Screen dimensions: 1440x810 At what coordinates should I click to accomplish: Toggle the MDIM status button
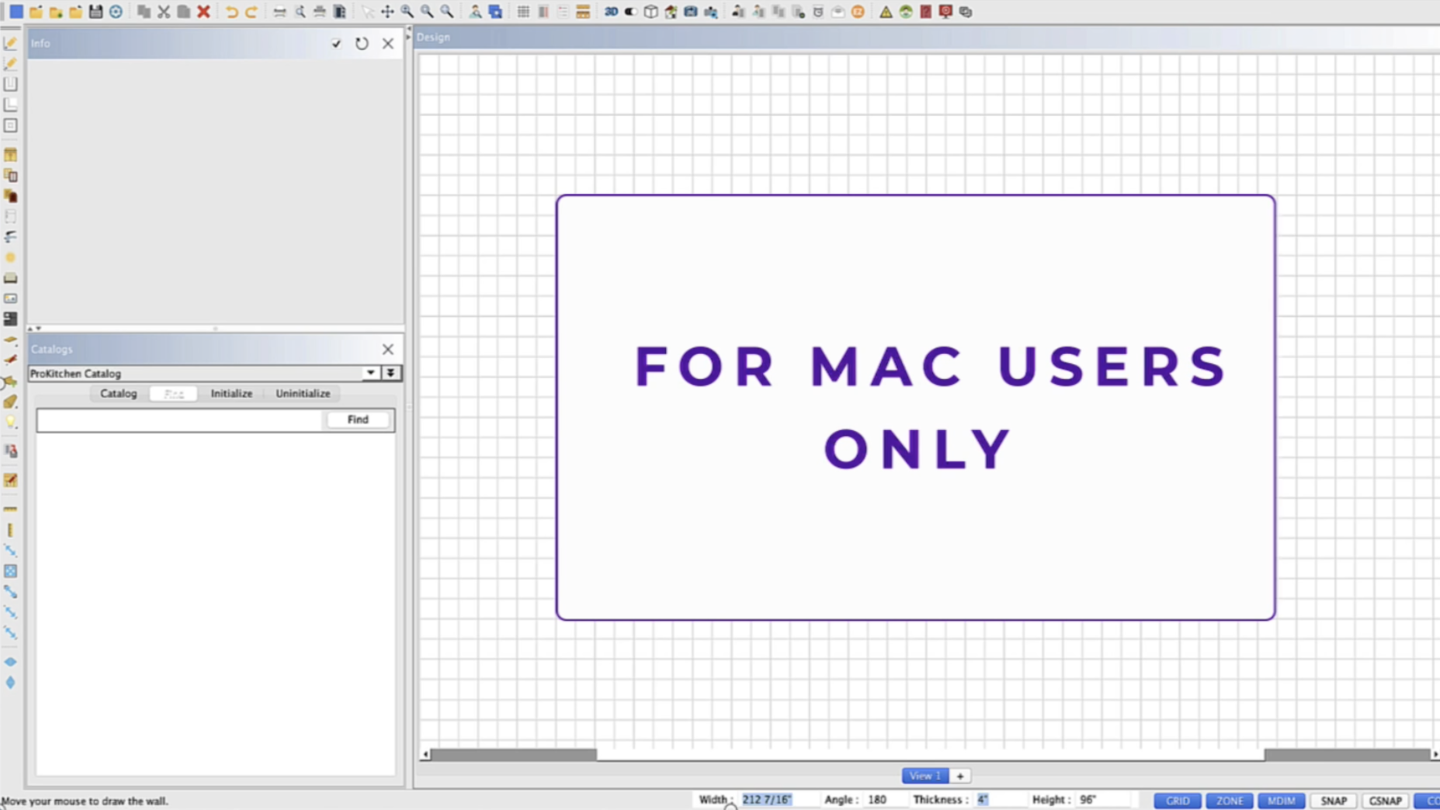(x=1281, y=801)
